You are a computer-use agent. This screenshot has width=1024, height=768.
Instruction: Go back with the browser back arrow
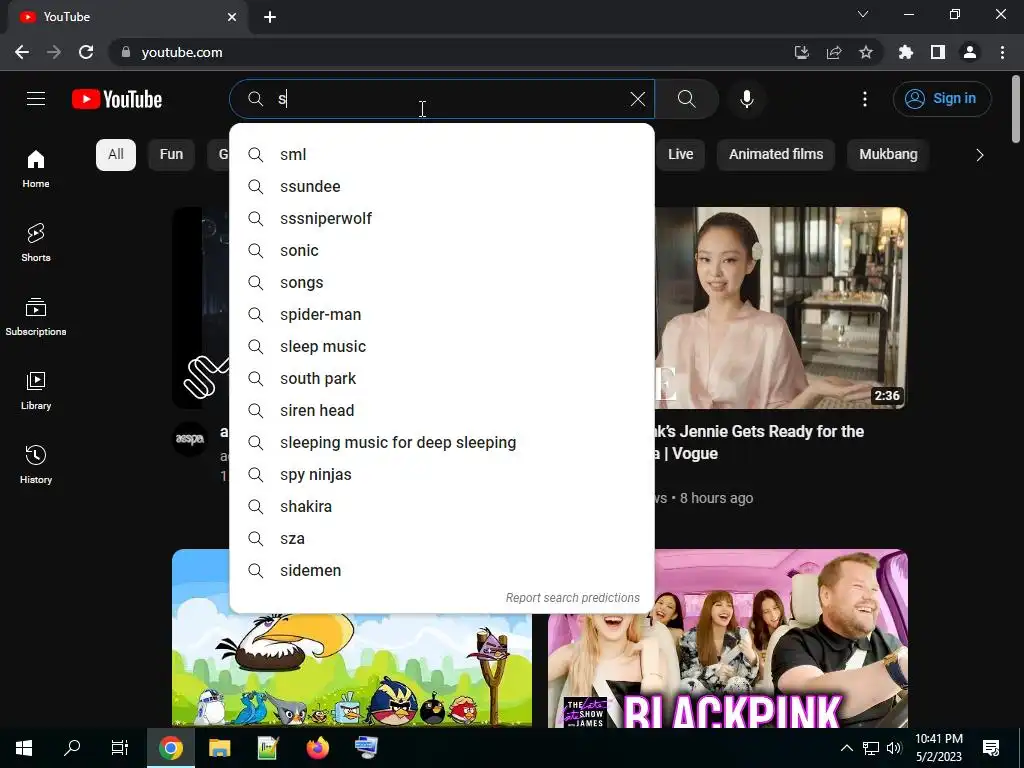(x=22, y=52)
